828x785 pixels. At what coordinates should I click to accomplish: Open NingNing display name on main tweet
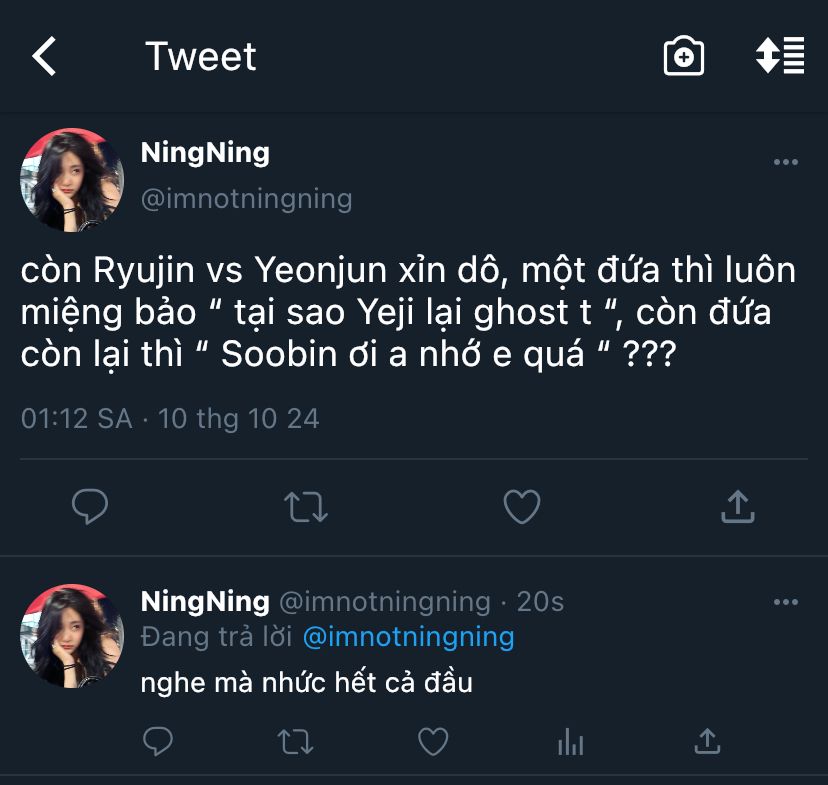(x=205, y=153)
